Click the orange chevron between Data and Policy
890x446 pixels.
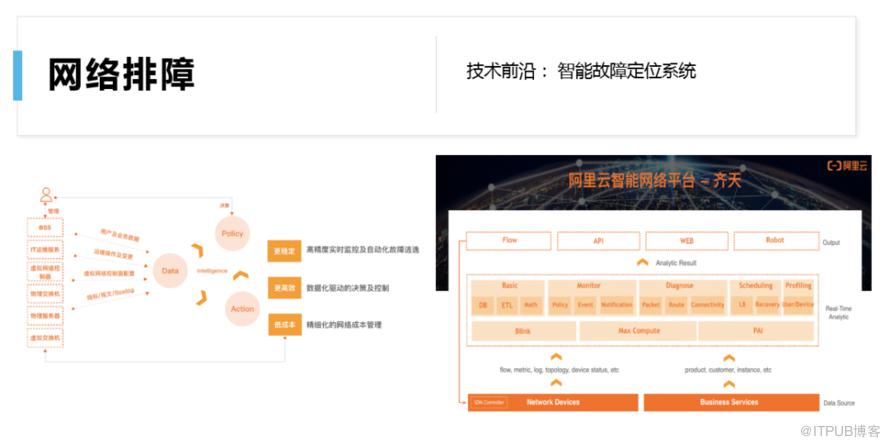[198, 250]
